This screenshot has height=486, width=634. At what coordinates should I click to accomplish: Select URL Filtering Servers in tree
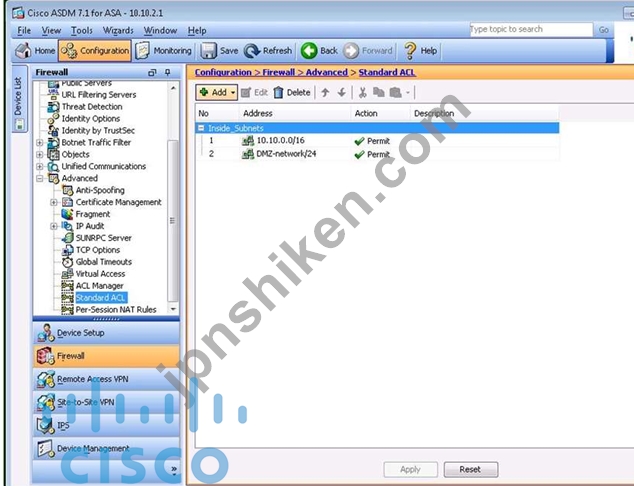coord(99,95)
